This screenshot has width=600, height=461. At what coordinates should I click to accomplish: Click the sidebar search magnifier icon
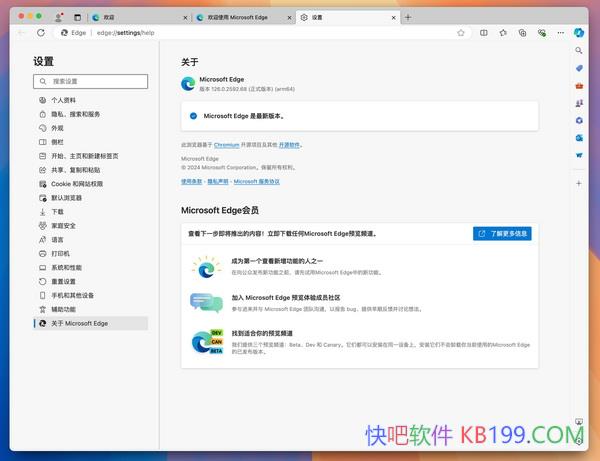tap(579, 49)
